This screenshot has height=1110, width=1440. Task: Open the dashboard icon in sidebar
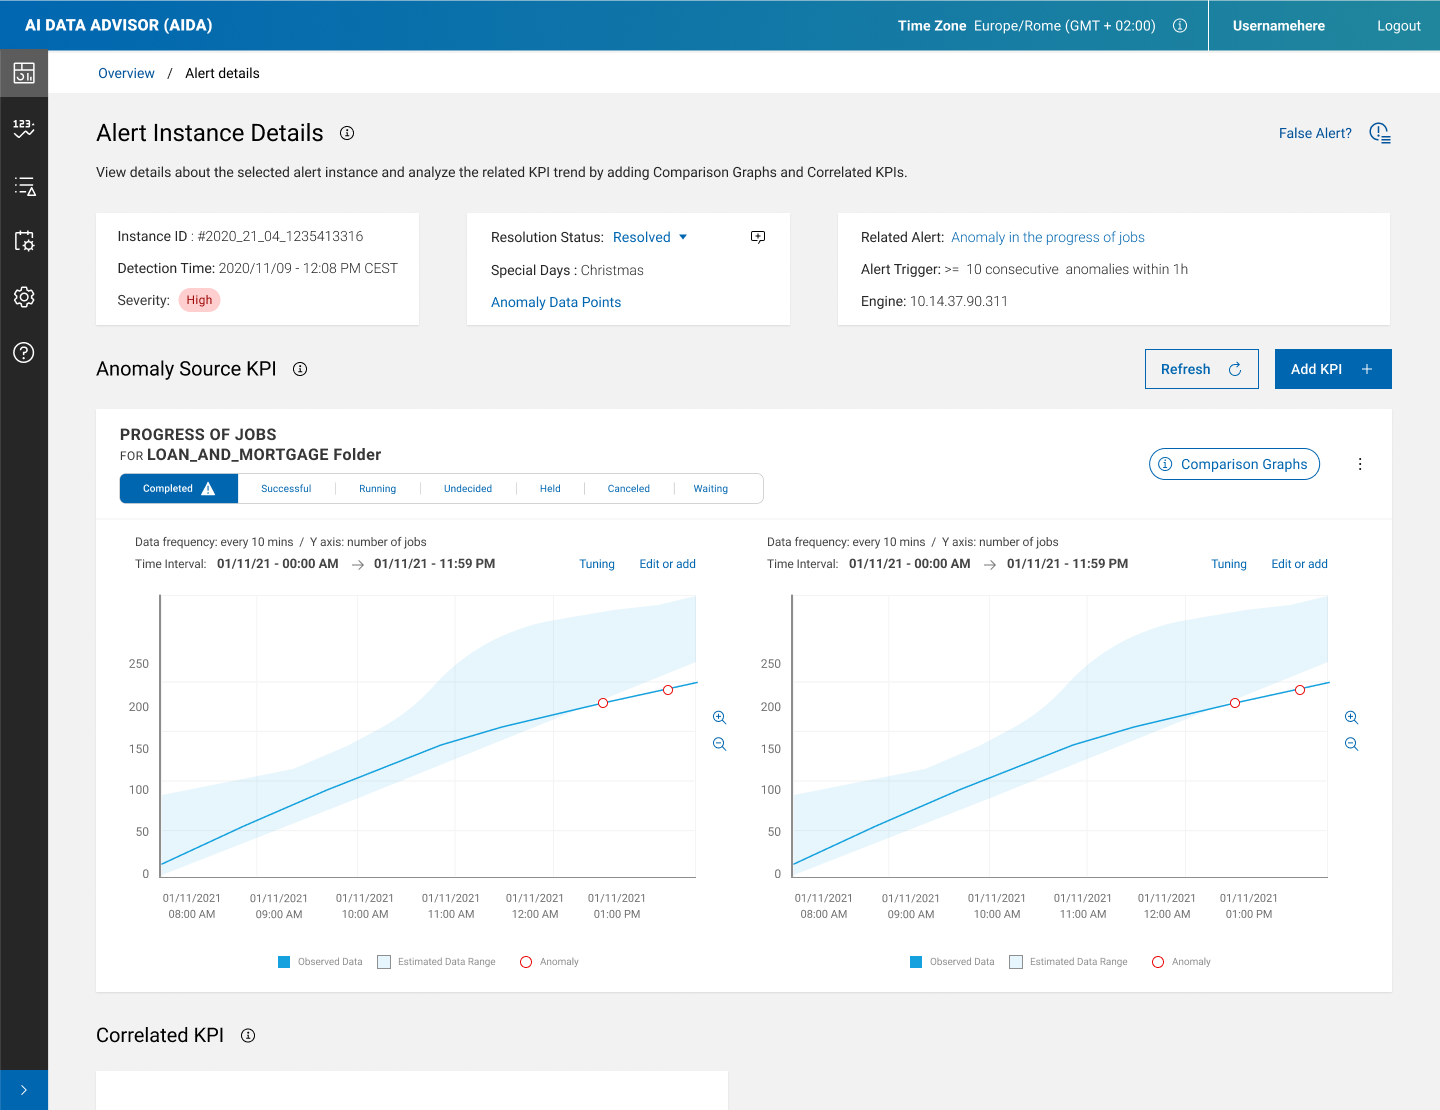tap(24, 73)
